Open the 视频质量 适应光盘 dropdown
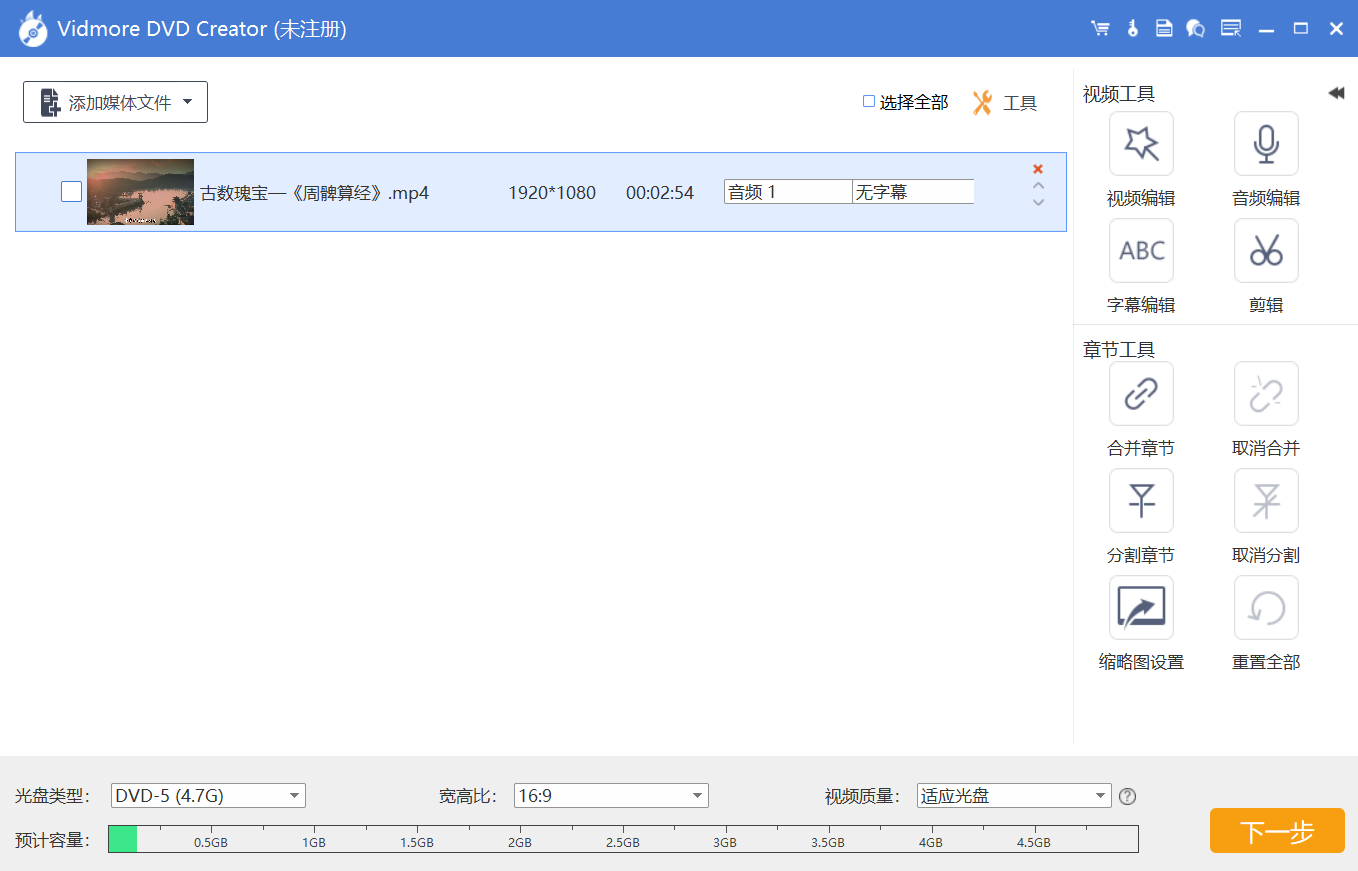This screenshot has width=1358, height=871. click(x=1014, y=796)
